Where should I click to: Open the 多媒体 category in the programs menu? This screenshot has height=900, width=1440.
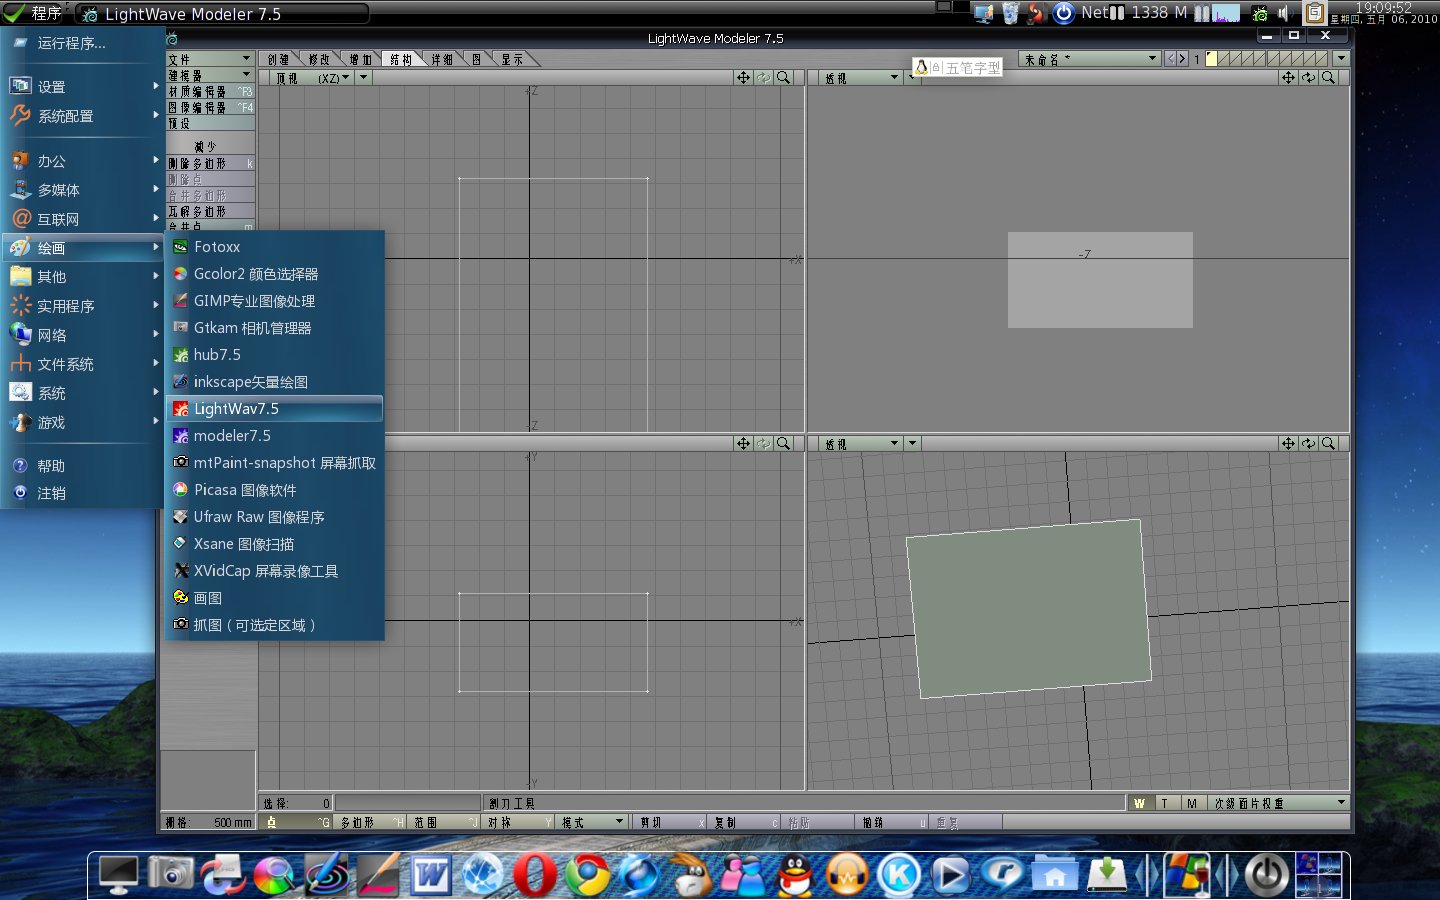pos(82,190)
